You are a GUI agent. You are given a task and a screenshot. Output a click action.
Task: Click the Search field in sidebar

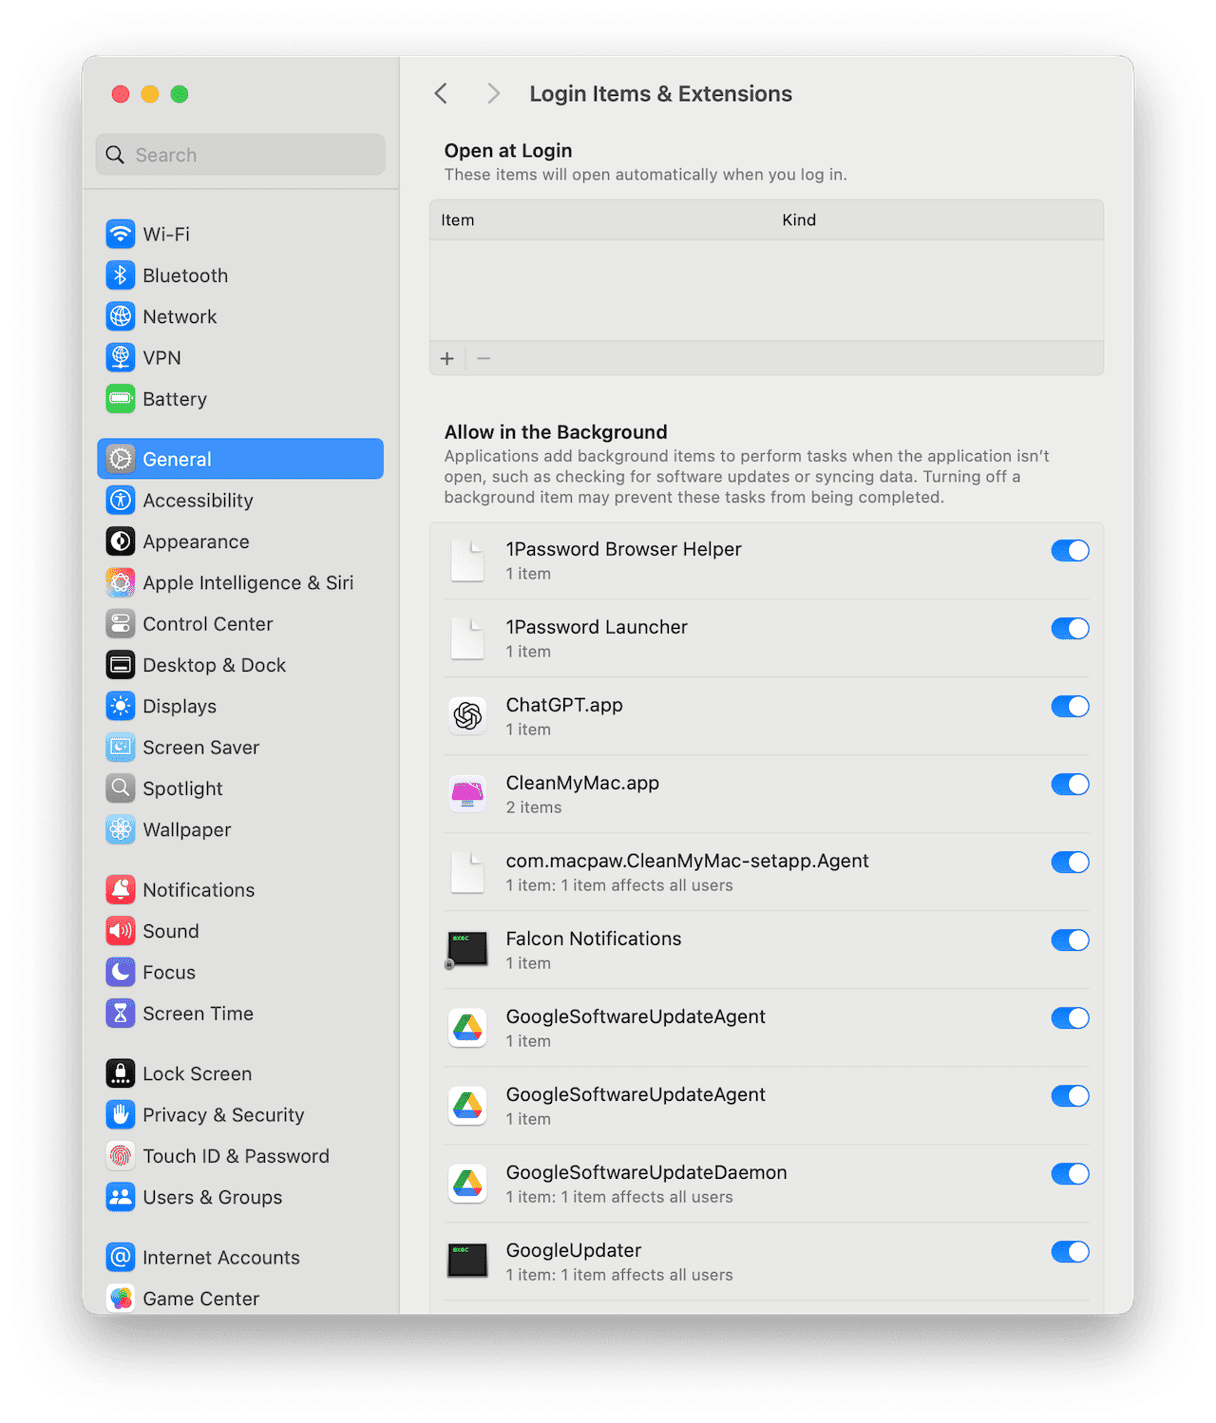pos(240,155)
